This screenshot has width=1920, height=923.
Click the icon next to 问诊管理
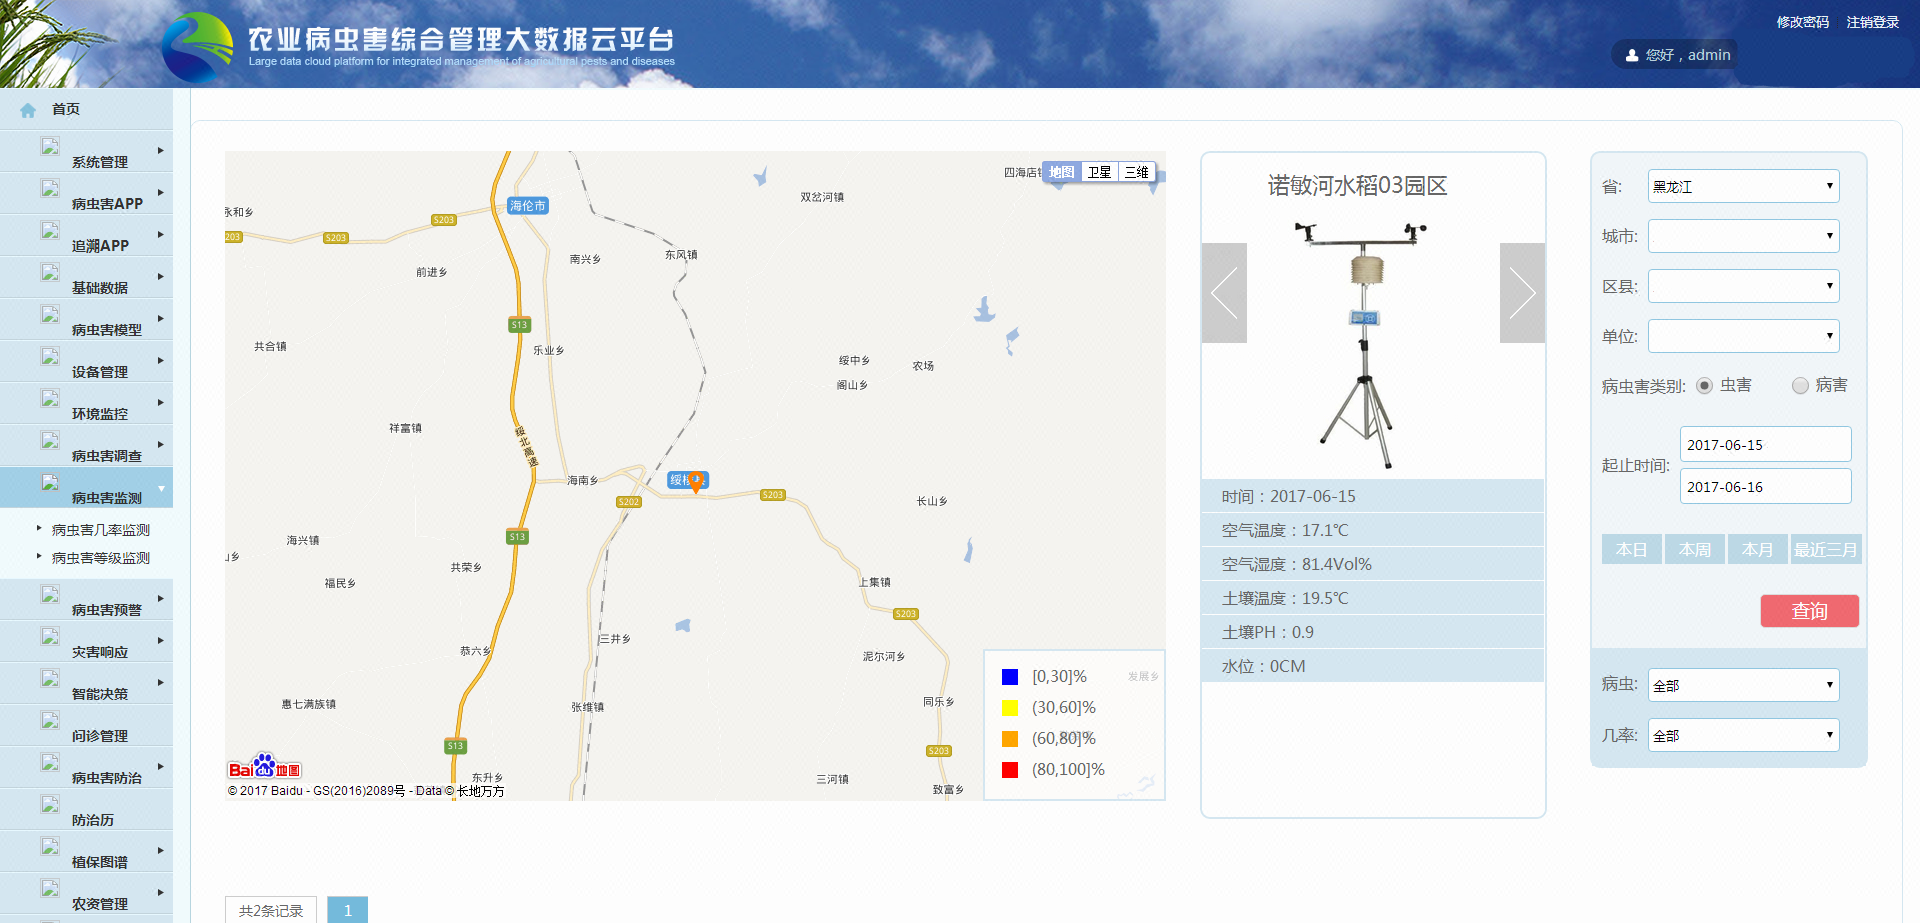pos(50,720)
